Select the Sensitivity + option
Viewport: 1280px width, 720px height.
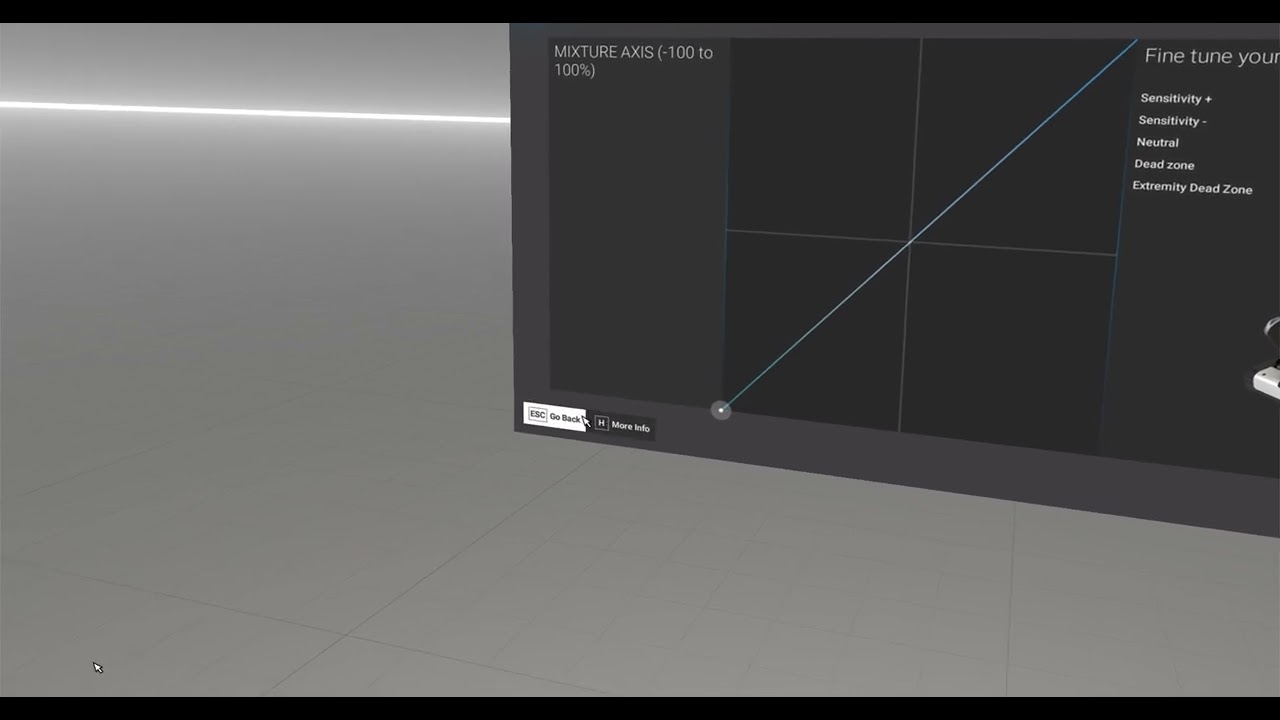click(x=1176, y=98)
